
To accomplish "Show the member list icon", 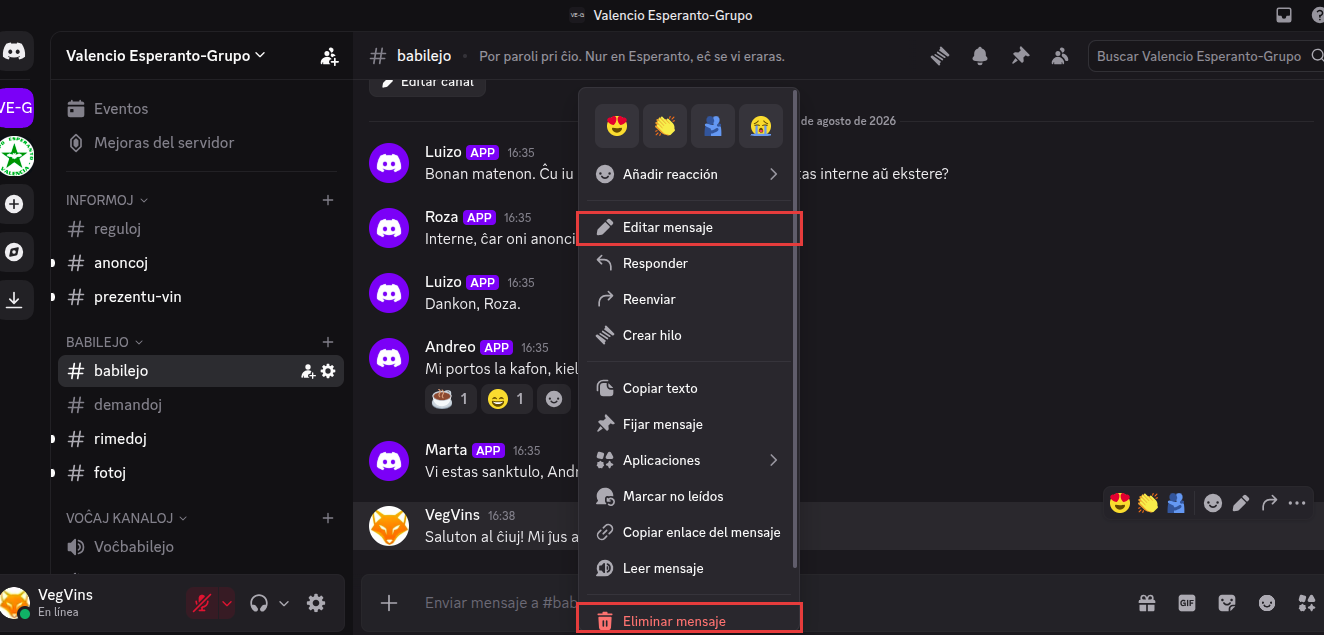I will 1060,56.
